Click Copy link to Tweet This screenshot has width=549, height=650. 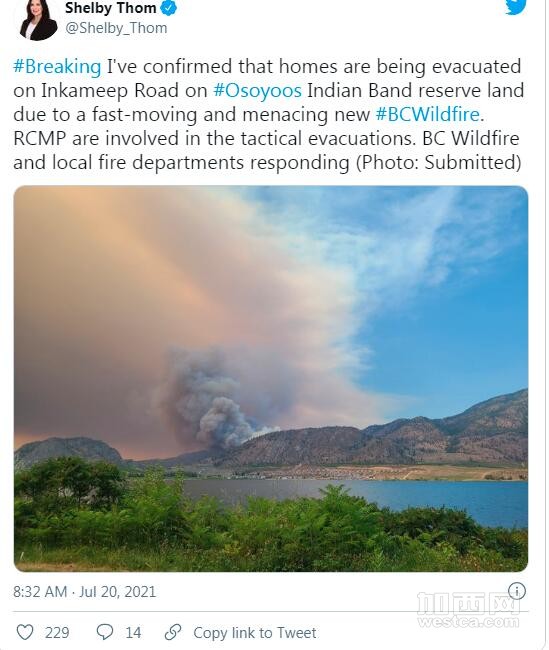pyautogui.click(x=255, y=633)
